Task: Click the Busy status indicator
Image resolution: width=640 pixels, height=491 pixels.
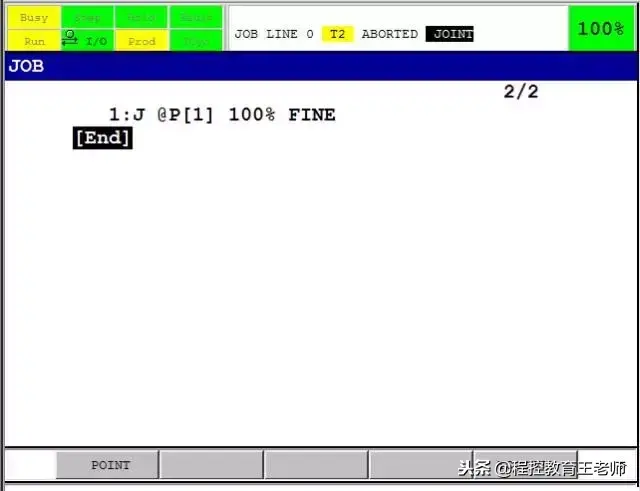Action: (x=34, y=18)
